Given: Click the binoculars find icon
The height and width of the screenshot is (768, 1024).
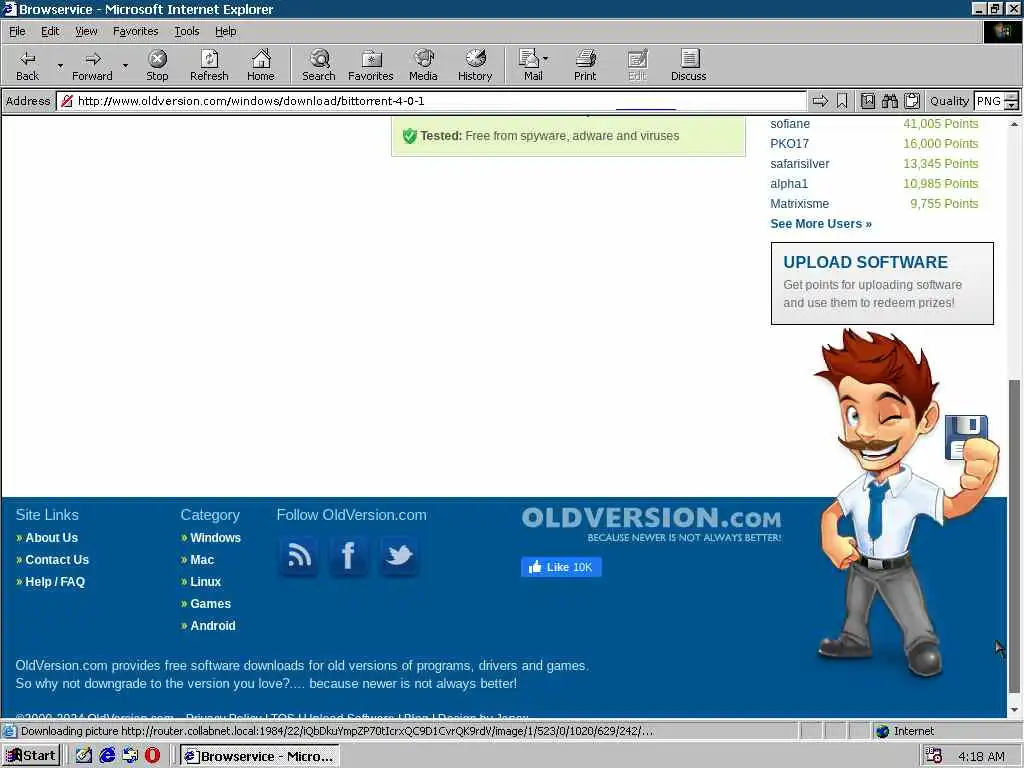Looking at the screenshot, I should (889, 101).
